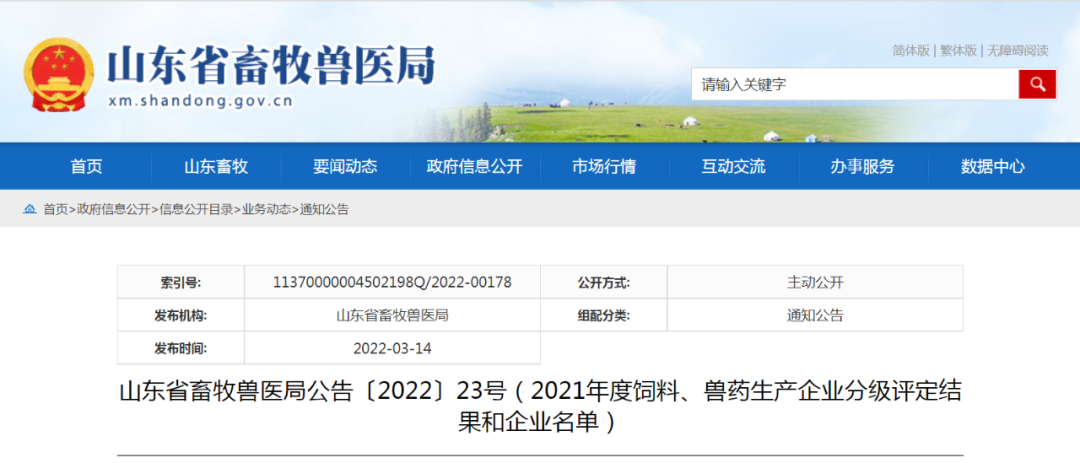Go to 信息公开目录 in breadcrumb
The image size is (1080, 463).
[x=196, y=209]
